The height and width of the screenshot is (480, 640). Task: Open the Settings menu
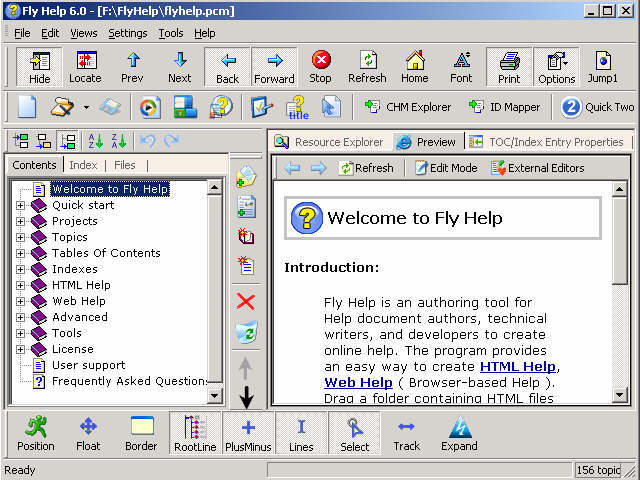tap(128, 33)
